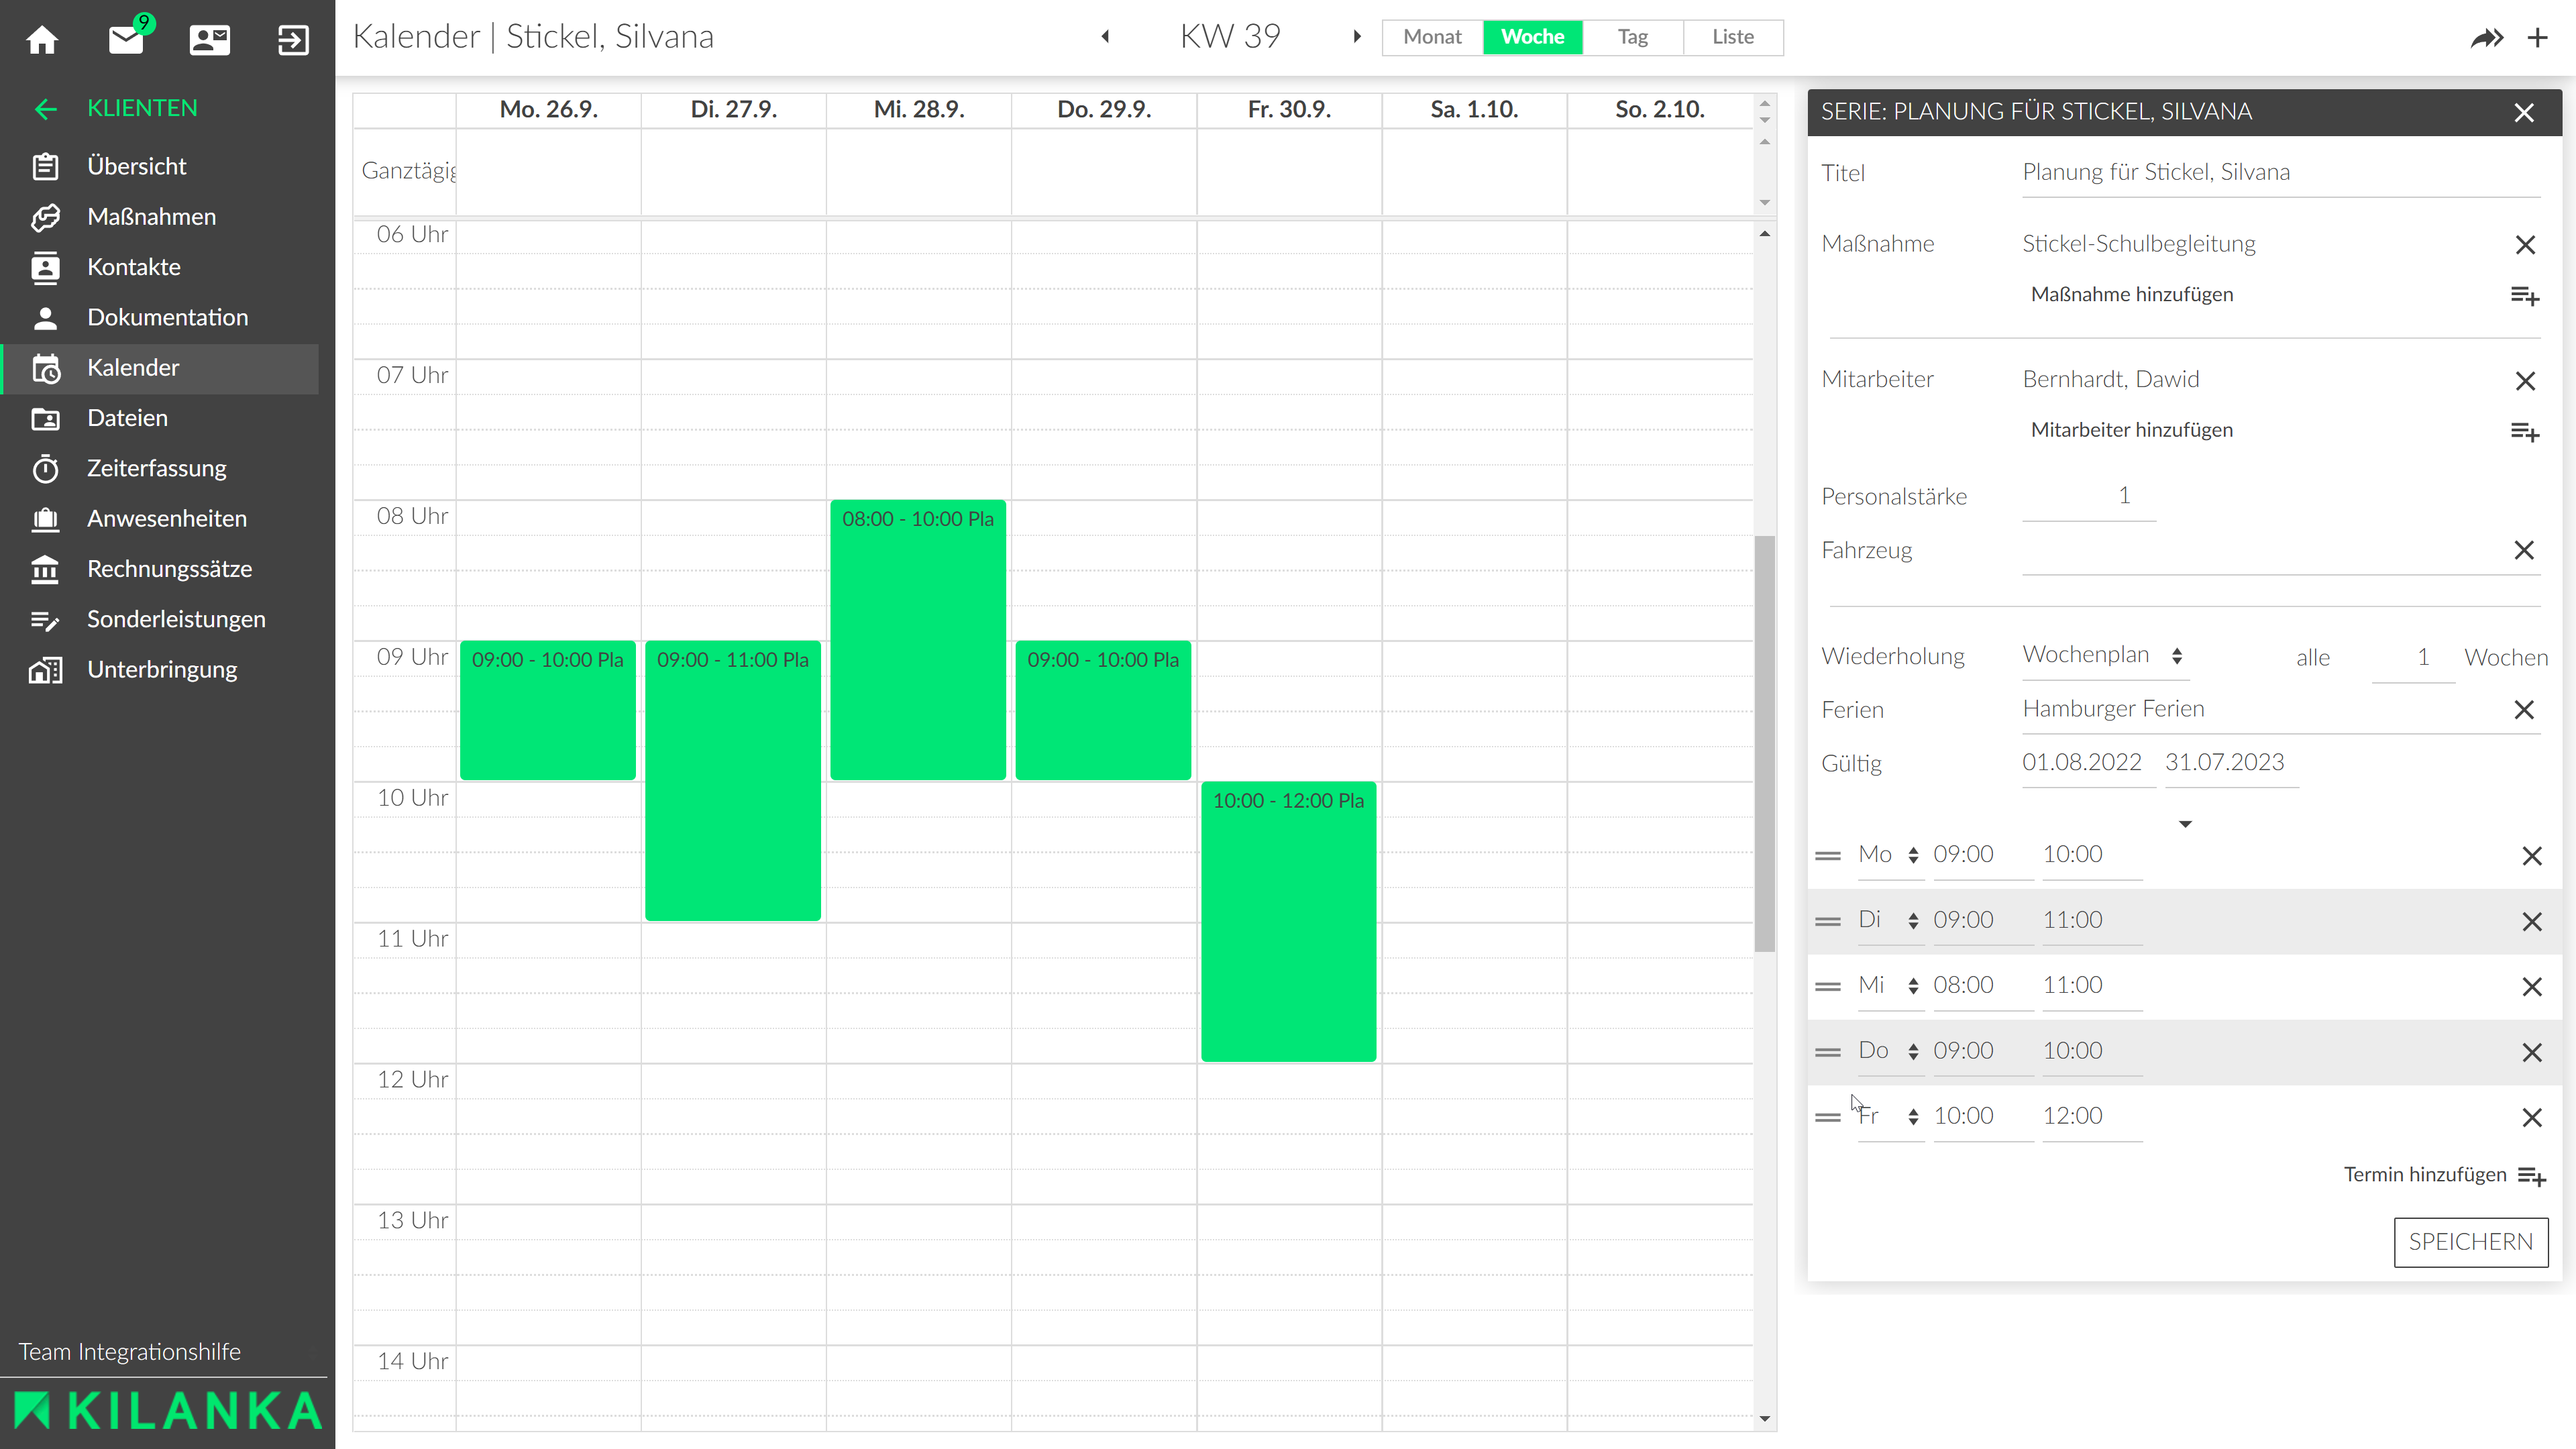Switch calendar to Tag view
Image resolution: width=2576 pixels, height=1449 pixels.
(x=1633, y=37)
